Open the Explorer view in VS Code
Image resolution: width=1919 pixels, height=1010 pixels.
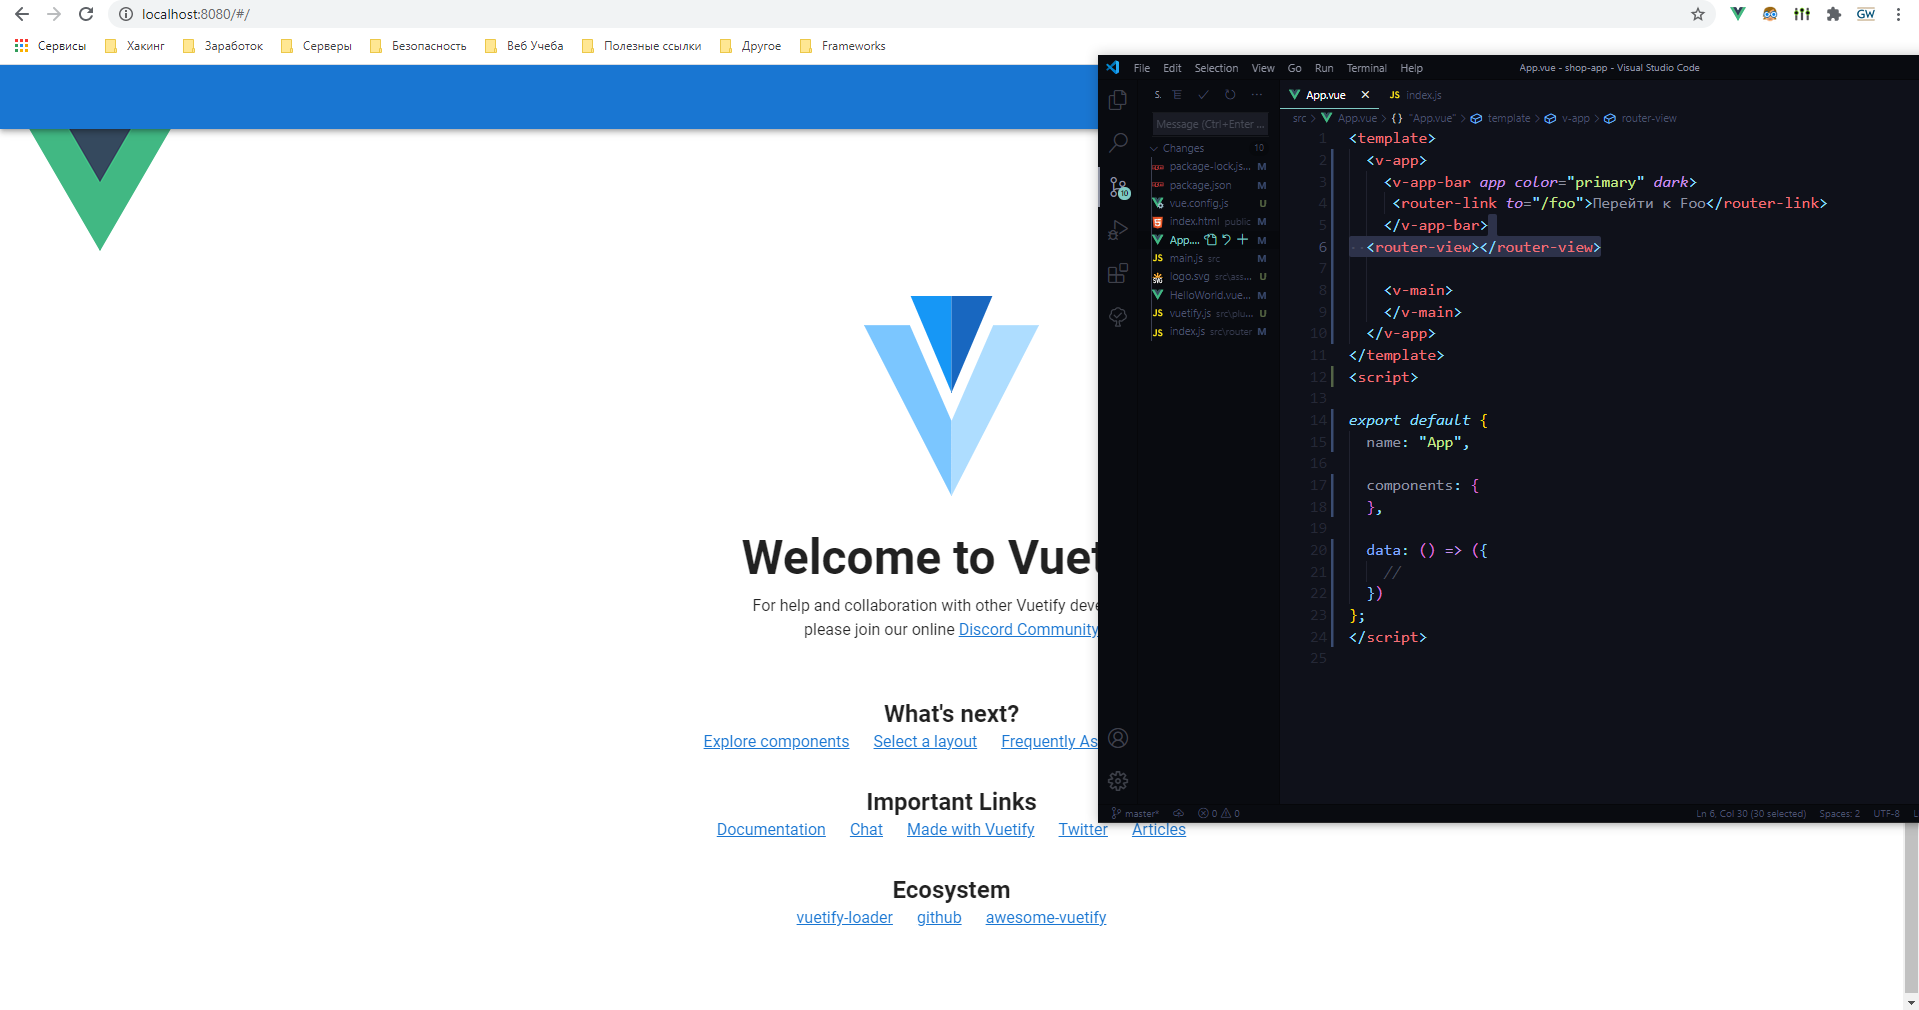point(1118,100)
